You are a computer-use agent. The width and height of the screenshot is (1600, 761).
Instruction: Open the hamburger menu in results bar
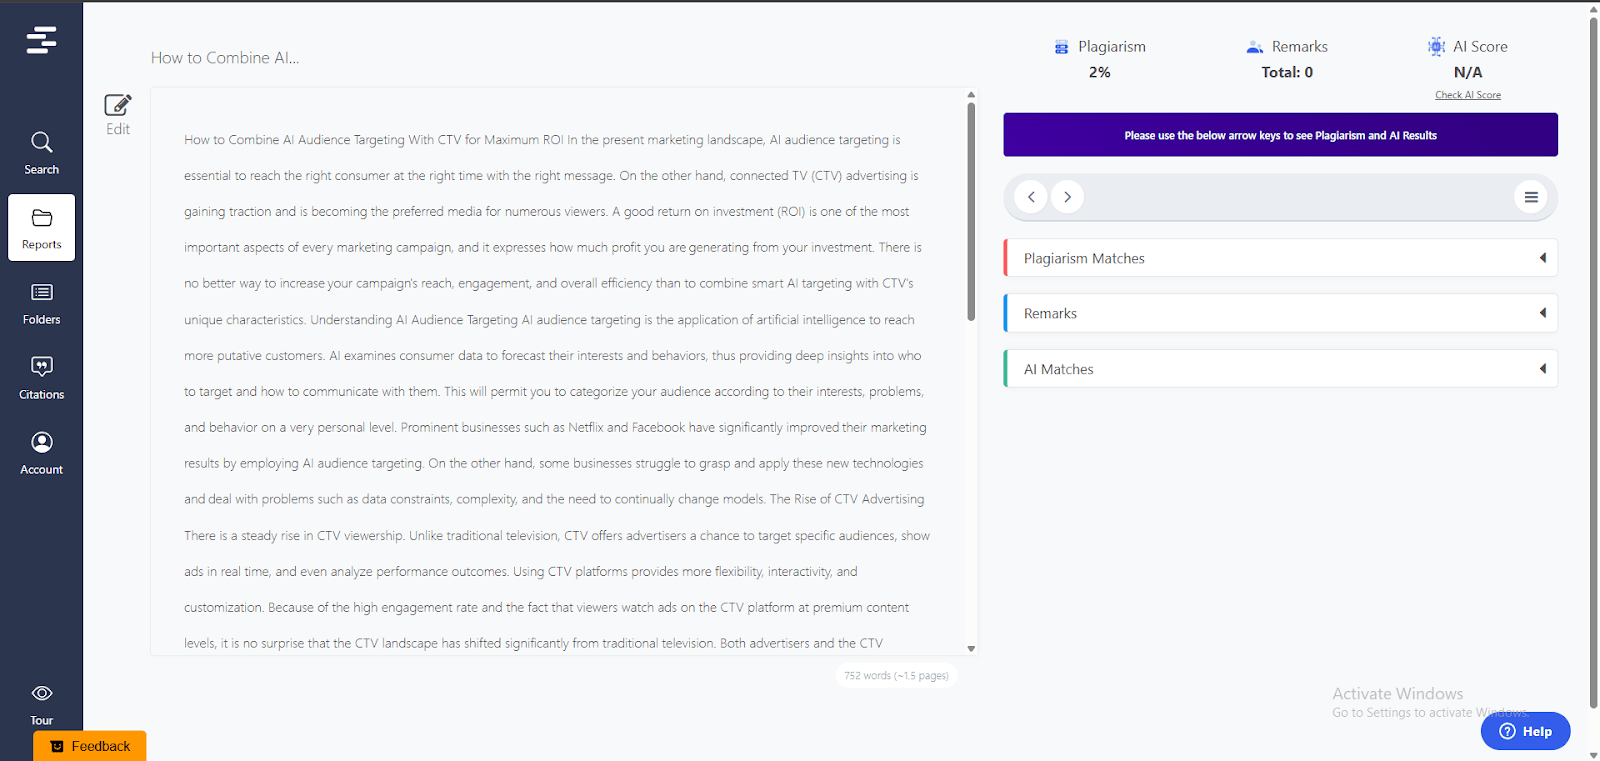click(1530, 197)
